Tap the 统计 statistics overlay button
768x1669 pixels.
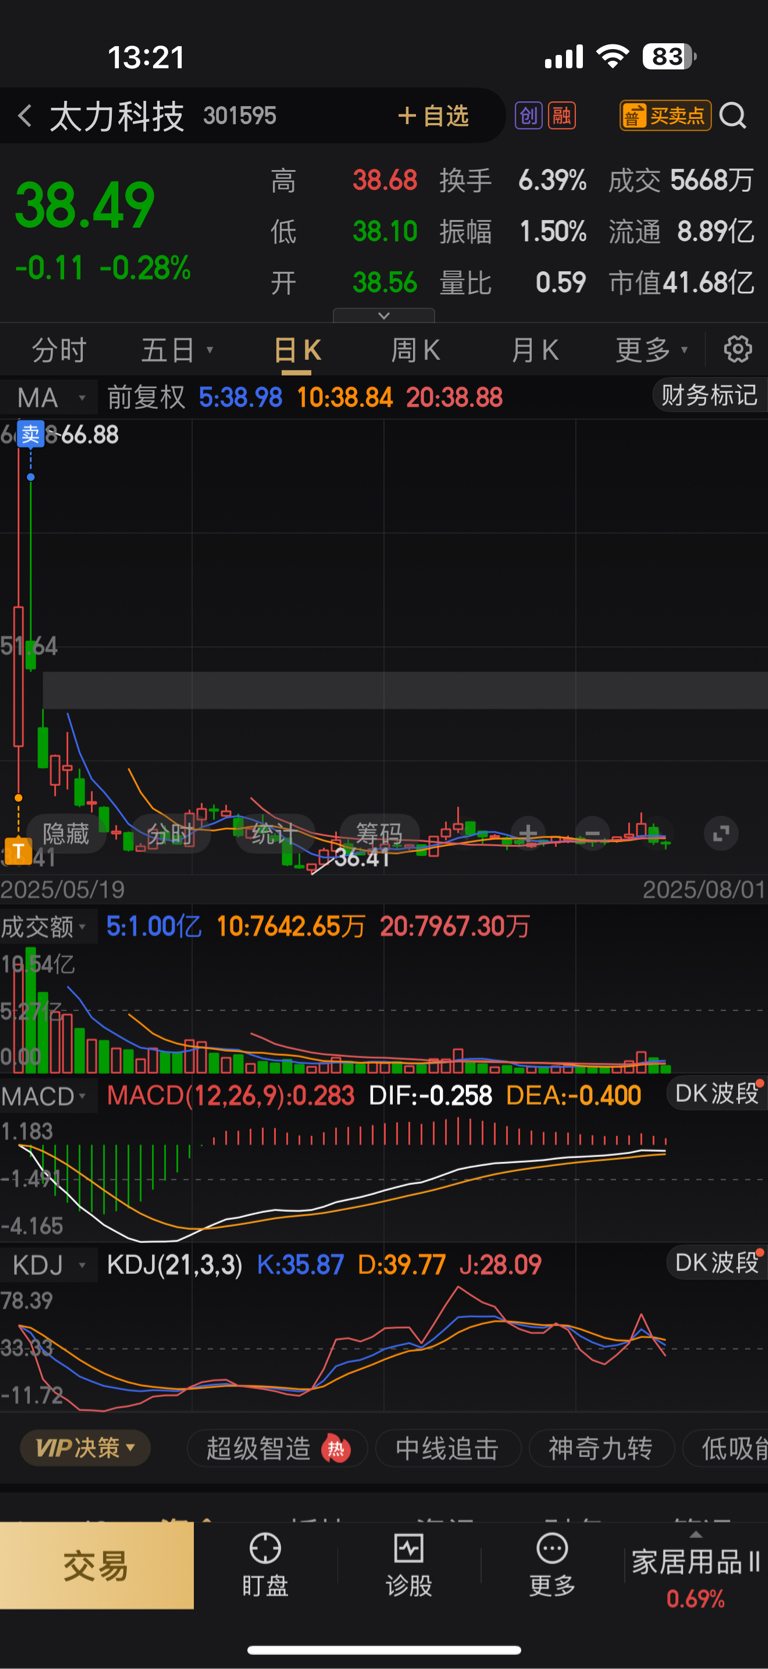(x=273, y=833)
